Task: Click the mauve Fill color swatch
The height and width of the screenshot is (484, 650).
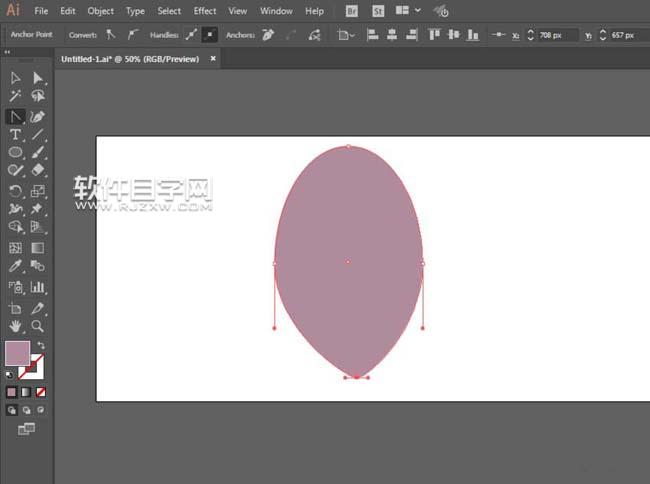Action: coord(17,353)
